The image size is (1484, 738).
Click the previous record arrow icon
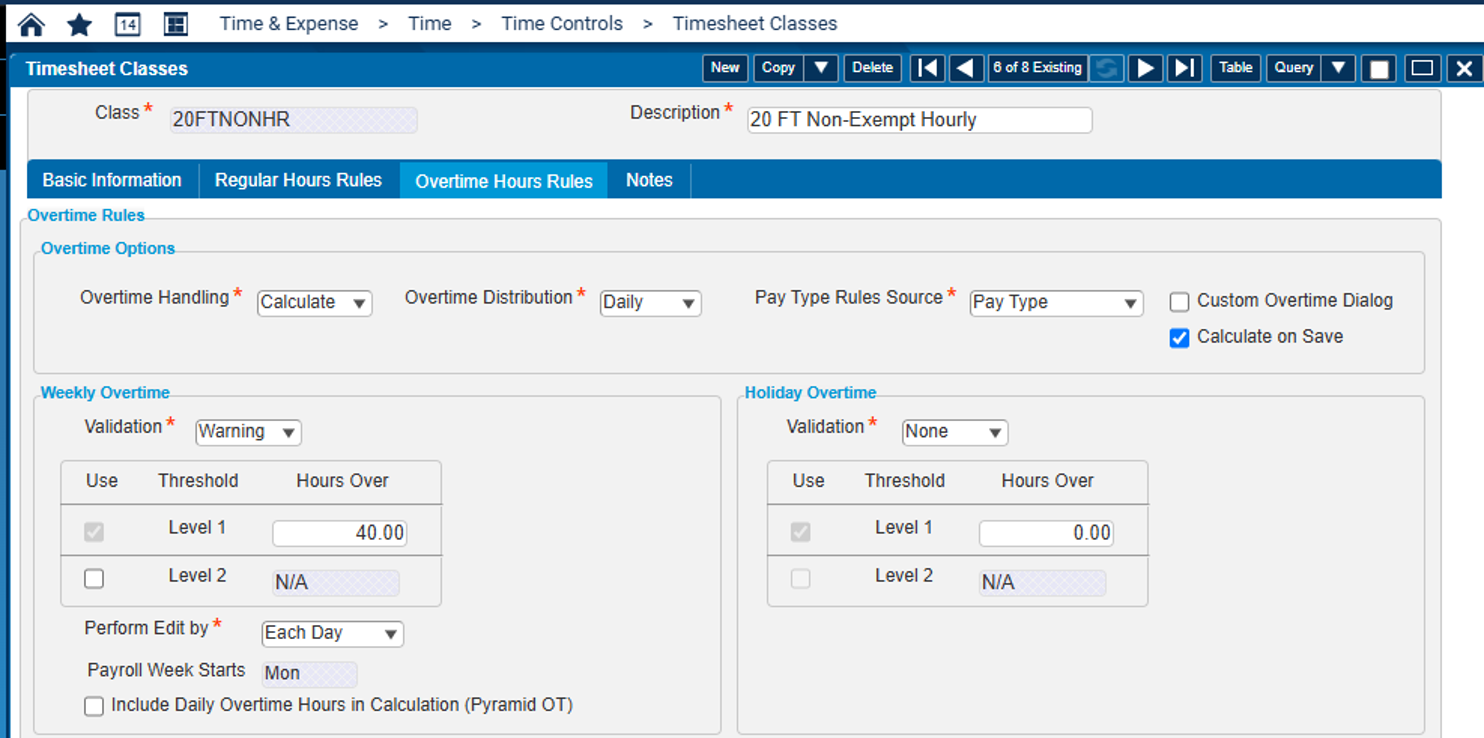(964, 68)
